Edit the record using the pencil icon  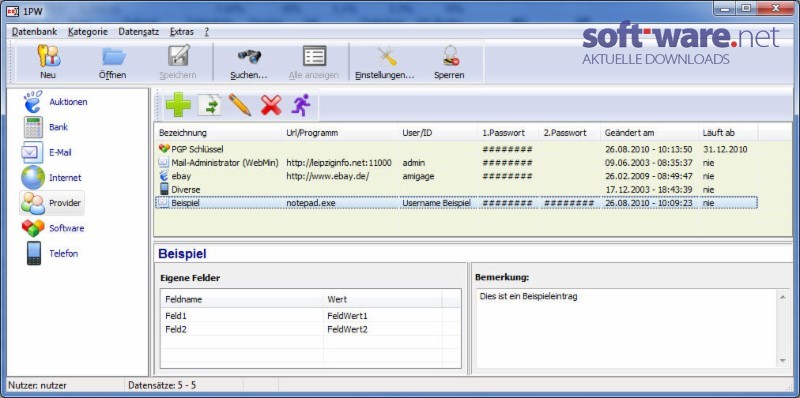(239, 105)
